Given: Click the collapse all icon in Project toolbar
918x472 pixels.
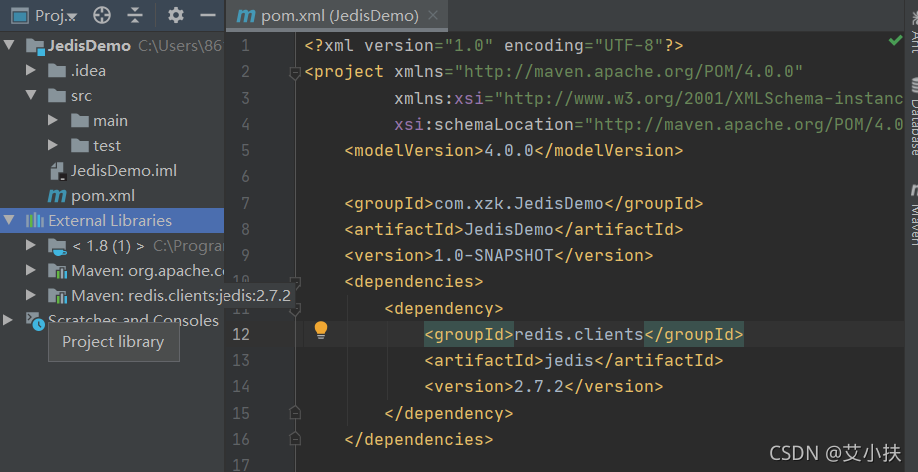Looking at the screenshot, I should tap(135, 16).
